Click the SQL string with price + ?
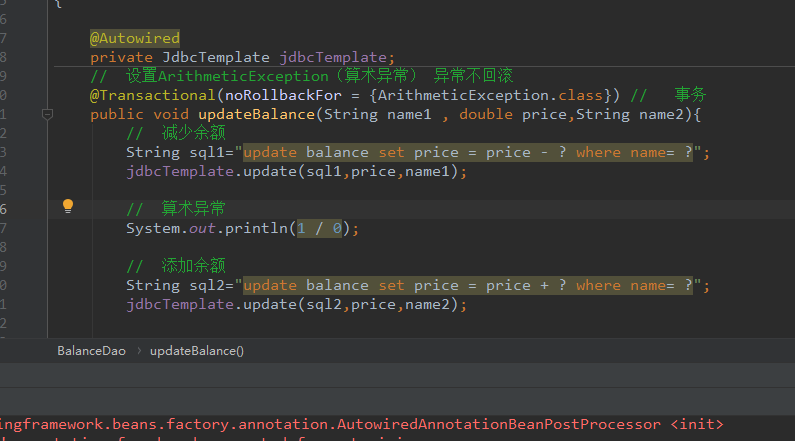Screen dimensions: 795x441 coord(468,285)
